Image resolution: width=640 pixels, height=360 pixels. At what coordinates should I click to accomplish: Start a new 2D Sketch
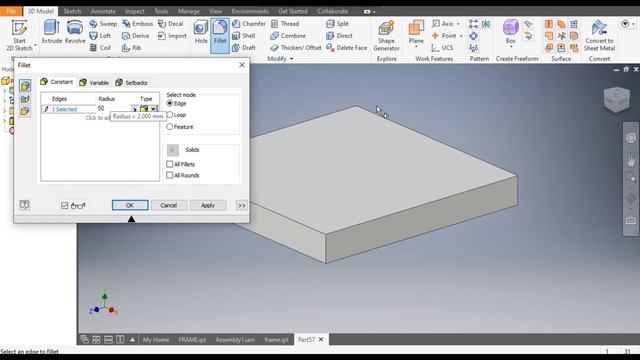(x=19, y=36)
